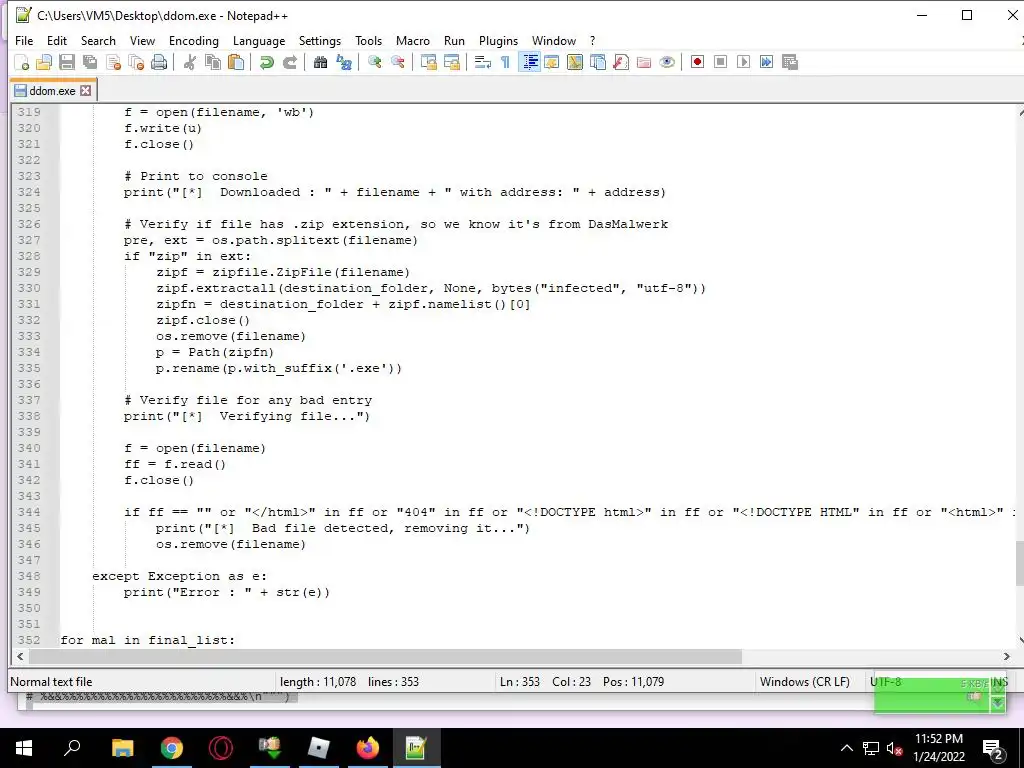Open the Document List toolbar icon
The height and width of the screenshot is (768, 1024).
598,62
